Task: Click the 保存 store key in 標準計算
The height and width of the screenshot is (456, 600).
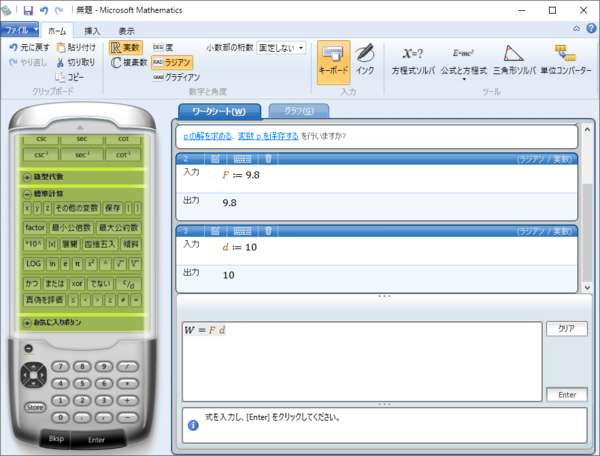Action: pyautogui.click(x=112, y=208)
